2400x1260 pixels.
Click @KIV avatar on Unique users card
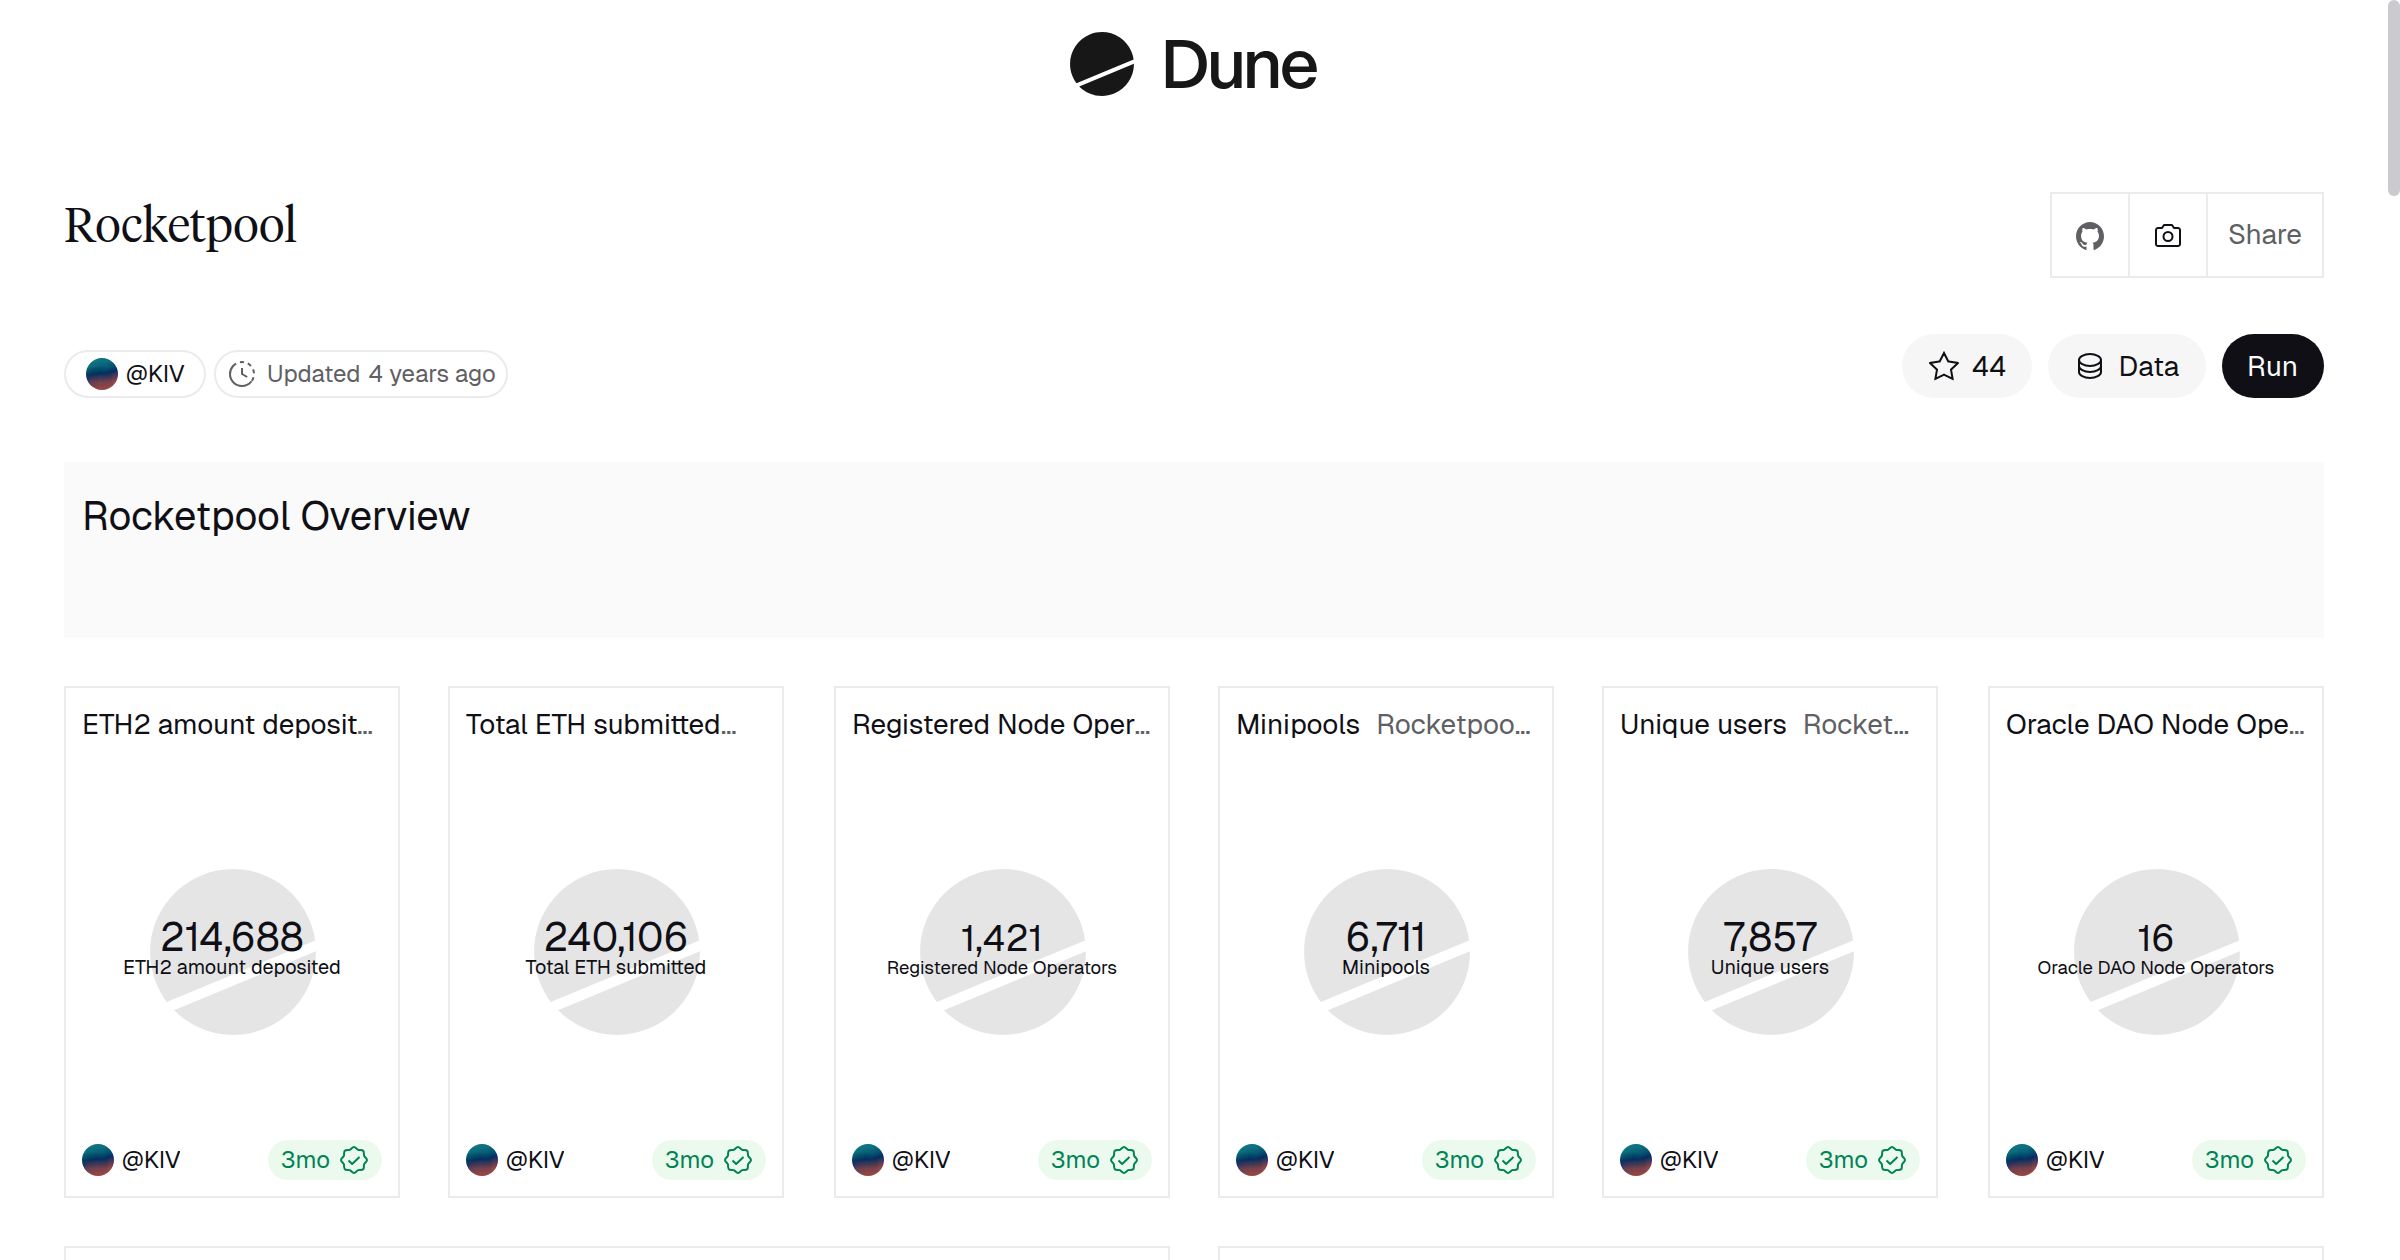1636,1160
